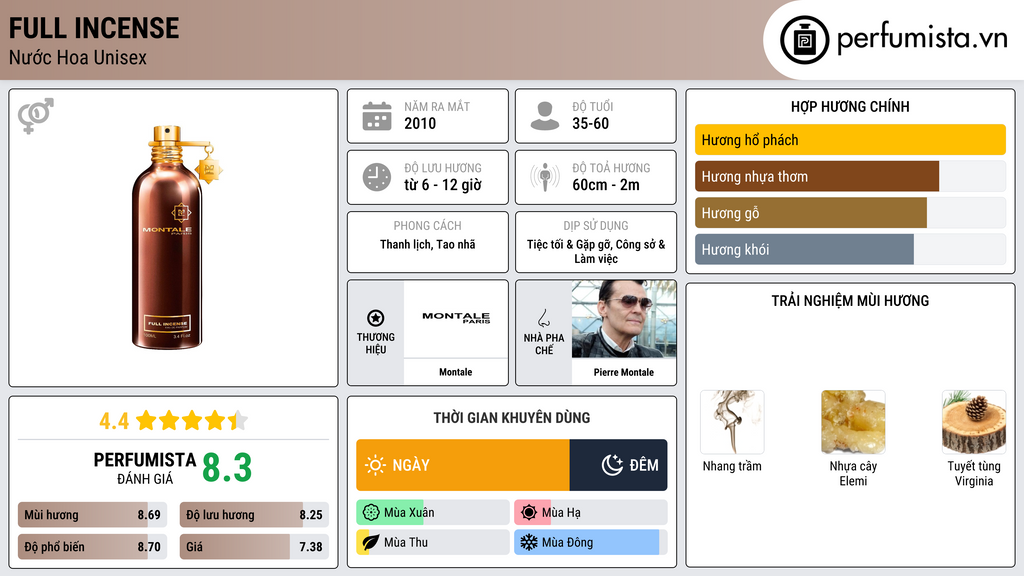The width and height of the screenshot is (1024, 576).
Task: Click the 4.4 star rating
Action: [x=173, y=420]
